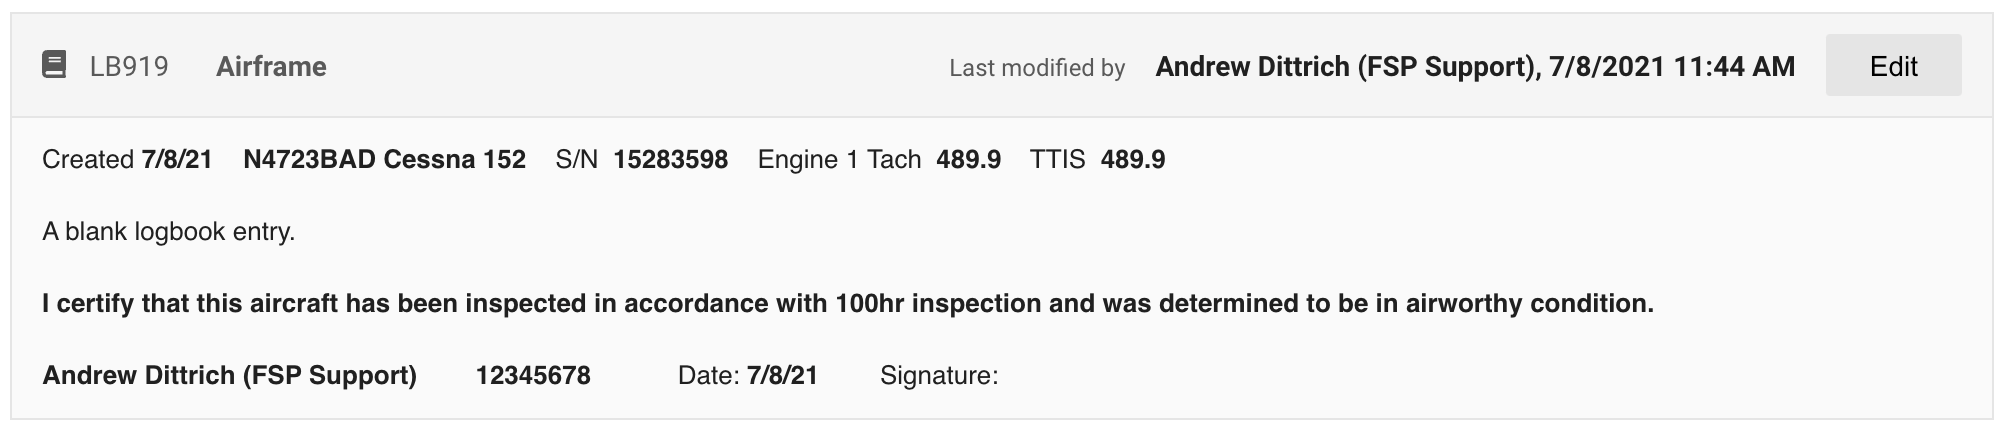Screen dimensions: 2006x430
Task: Click the Edit button
Action: [1893, 66]
